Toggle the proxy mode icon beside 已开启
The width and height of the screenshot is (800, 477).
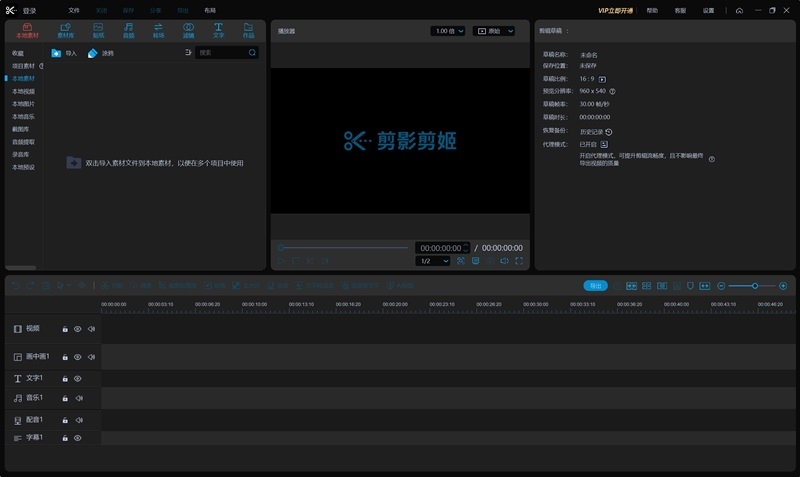click(604, 144)
